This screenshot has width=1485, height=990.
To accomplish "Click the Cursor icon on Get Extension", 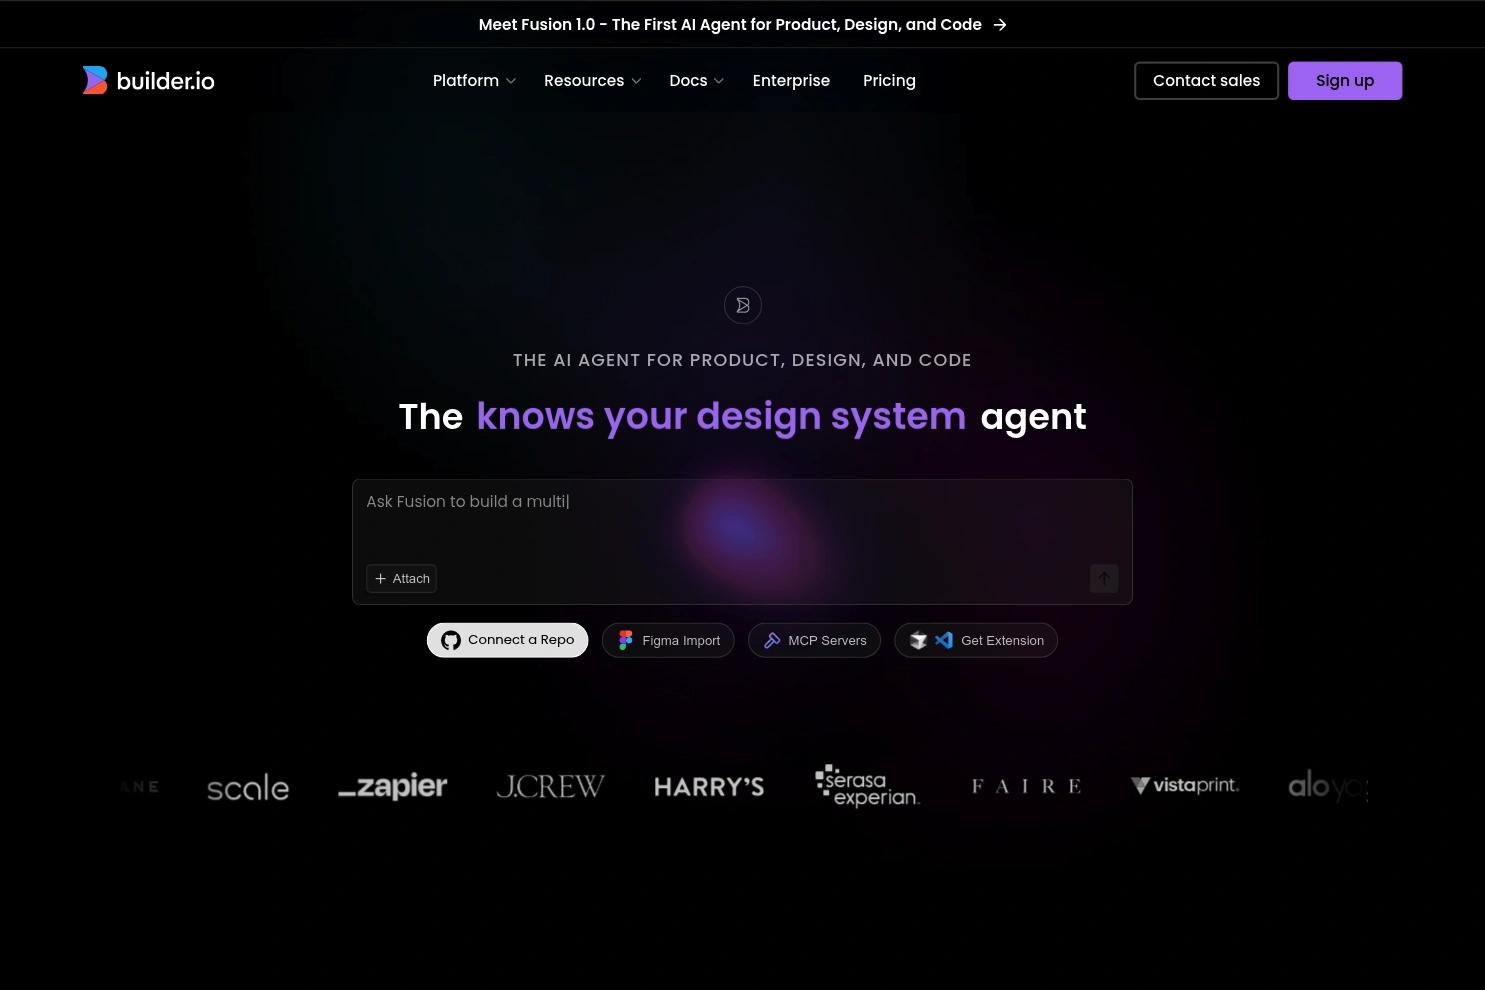I will (x=918, y=640).
